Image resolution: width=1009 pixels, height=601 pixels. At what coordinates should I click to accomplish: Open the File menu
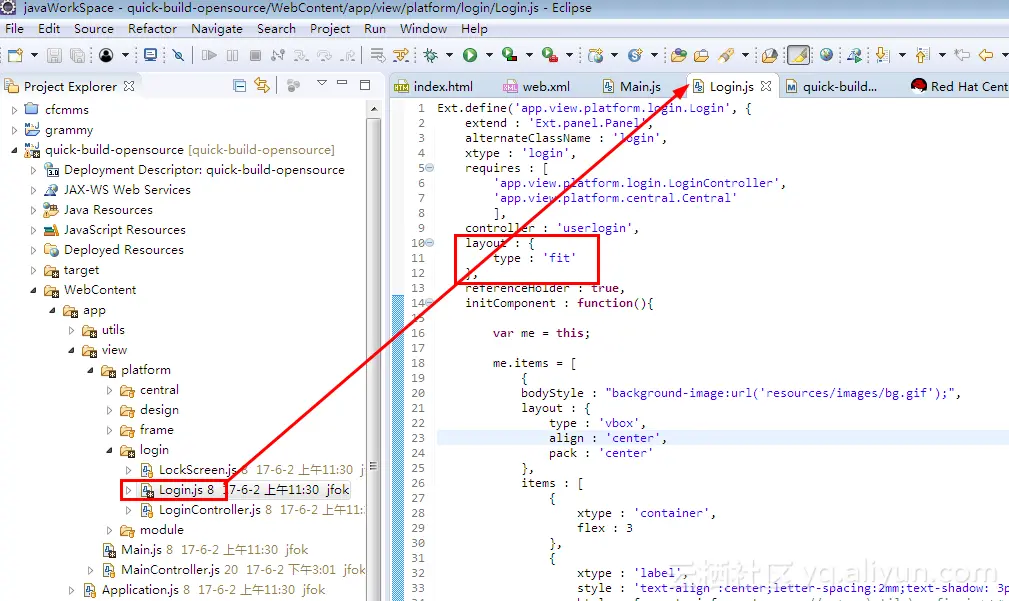[x=14, y=29]
